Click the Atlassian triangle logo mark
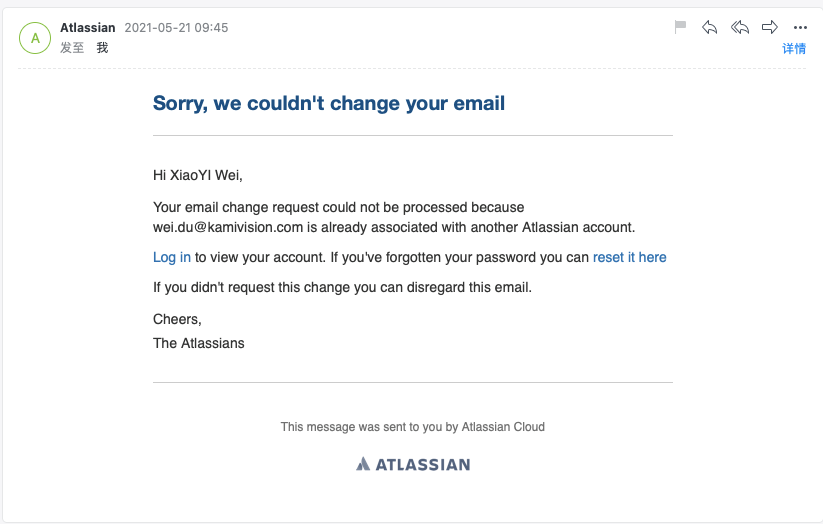Image resolution: width=823 pixels, height=524 pixels. [x=363, y=464]
